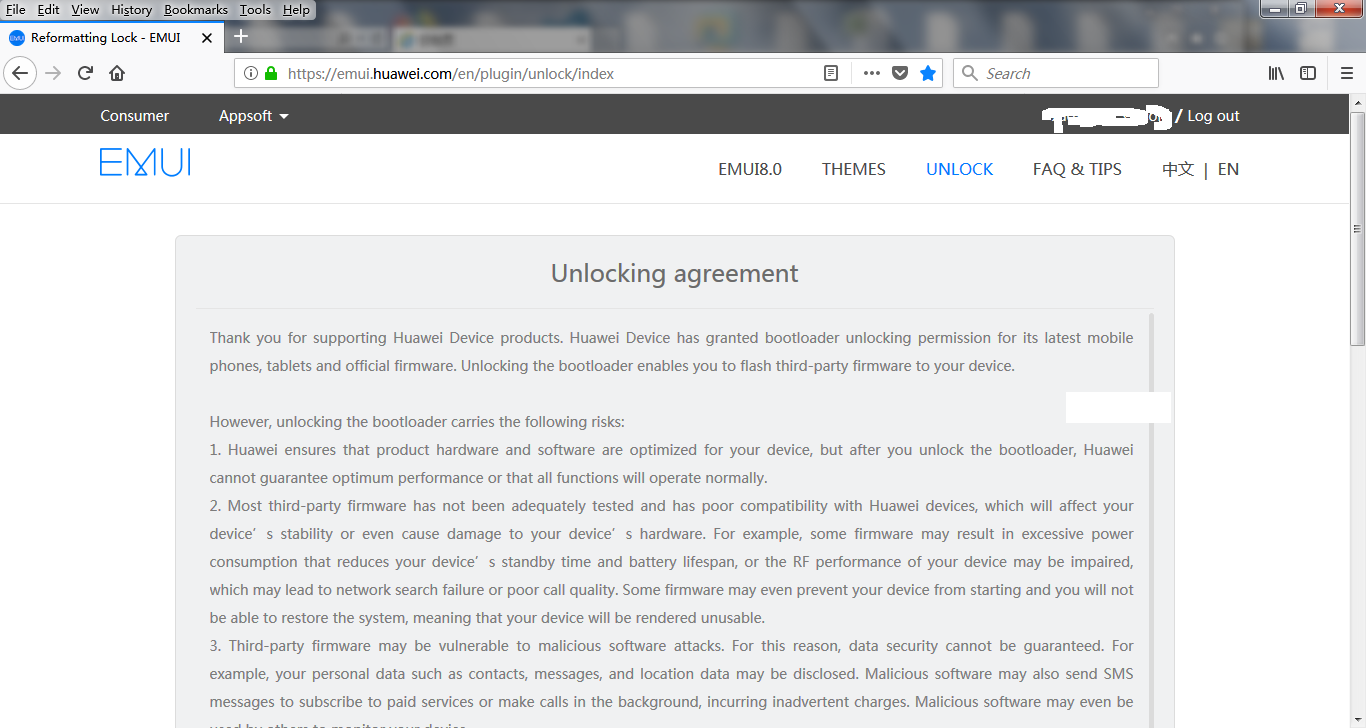Switch language to 中文
The width and height of the screenshot is (1366, 728).
click(x=1178, y=169)
